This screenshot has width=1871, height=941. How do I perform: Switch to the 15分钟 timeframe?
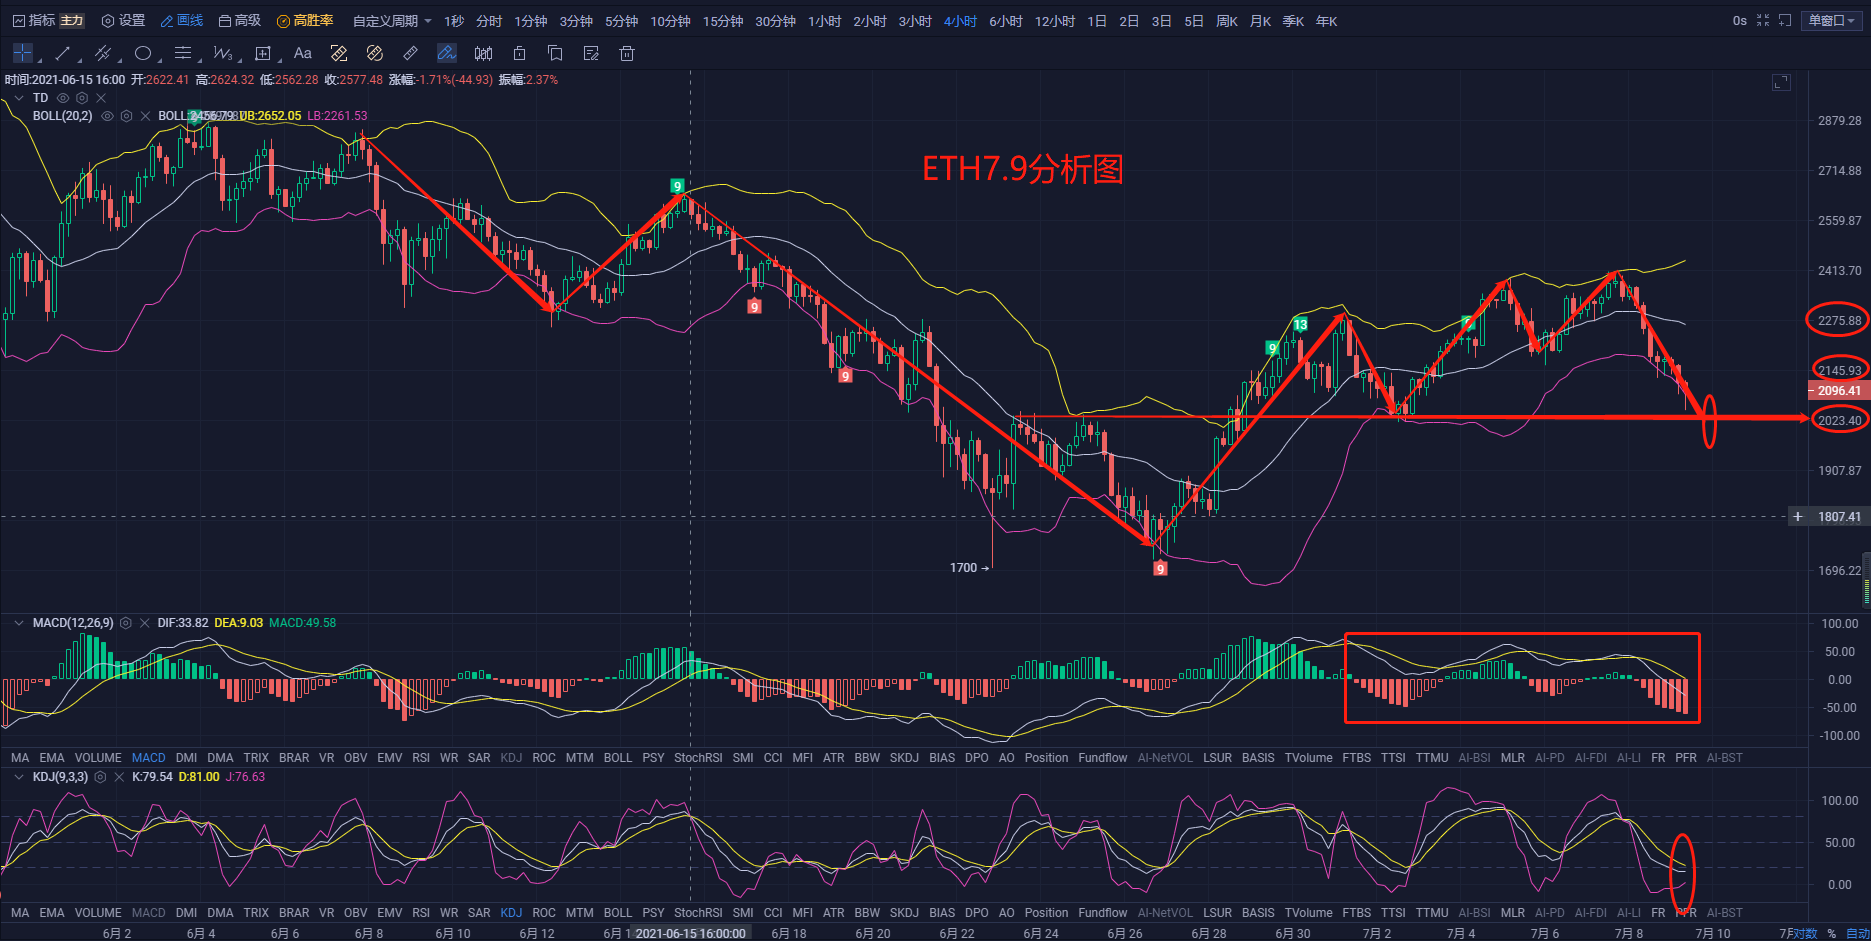pos(723,21)
